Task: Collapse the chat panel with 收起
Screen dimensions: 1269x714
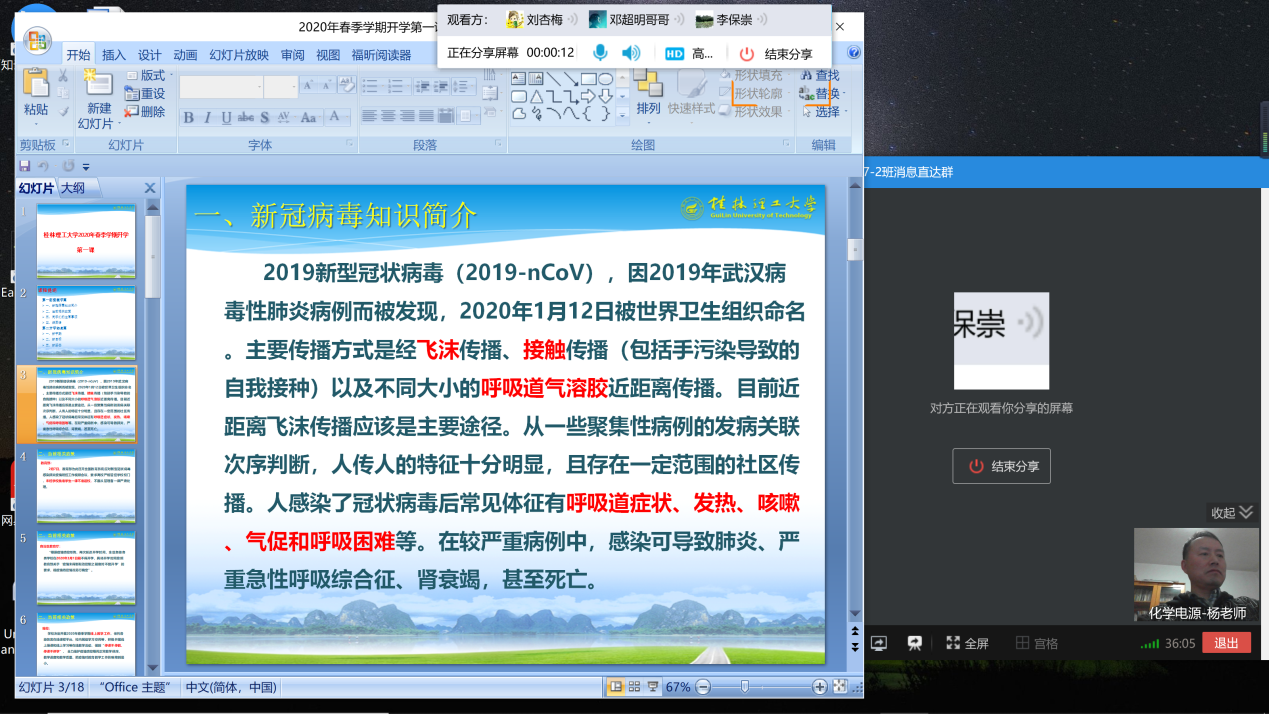Action: tap(1232, 512)
